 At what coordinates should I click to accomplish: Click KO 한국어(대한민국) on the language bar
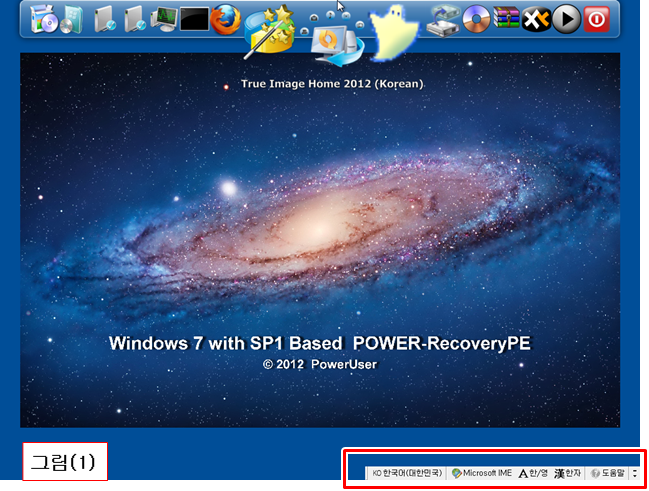coord(407,473)
